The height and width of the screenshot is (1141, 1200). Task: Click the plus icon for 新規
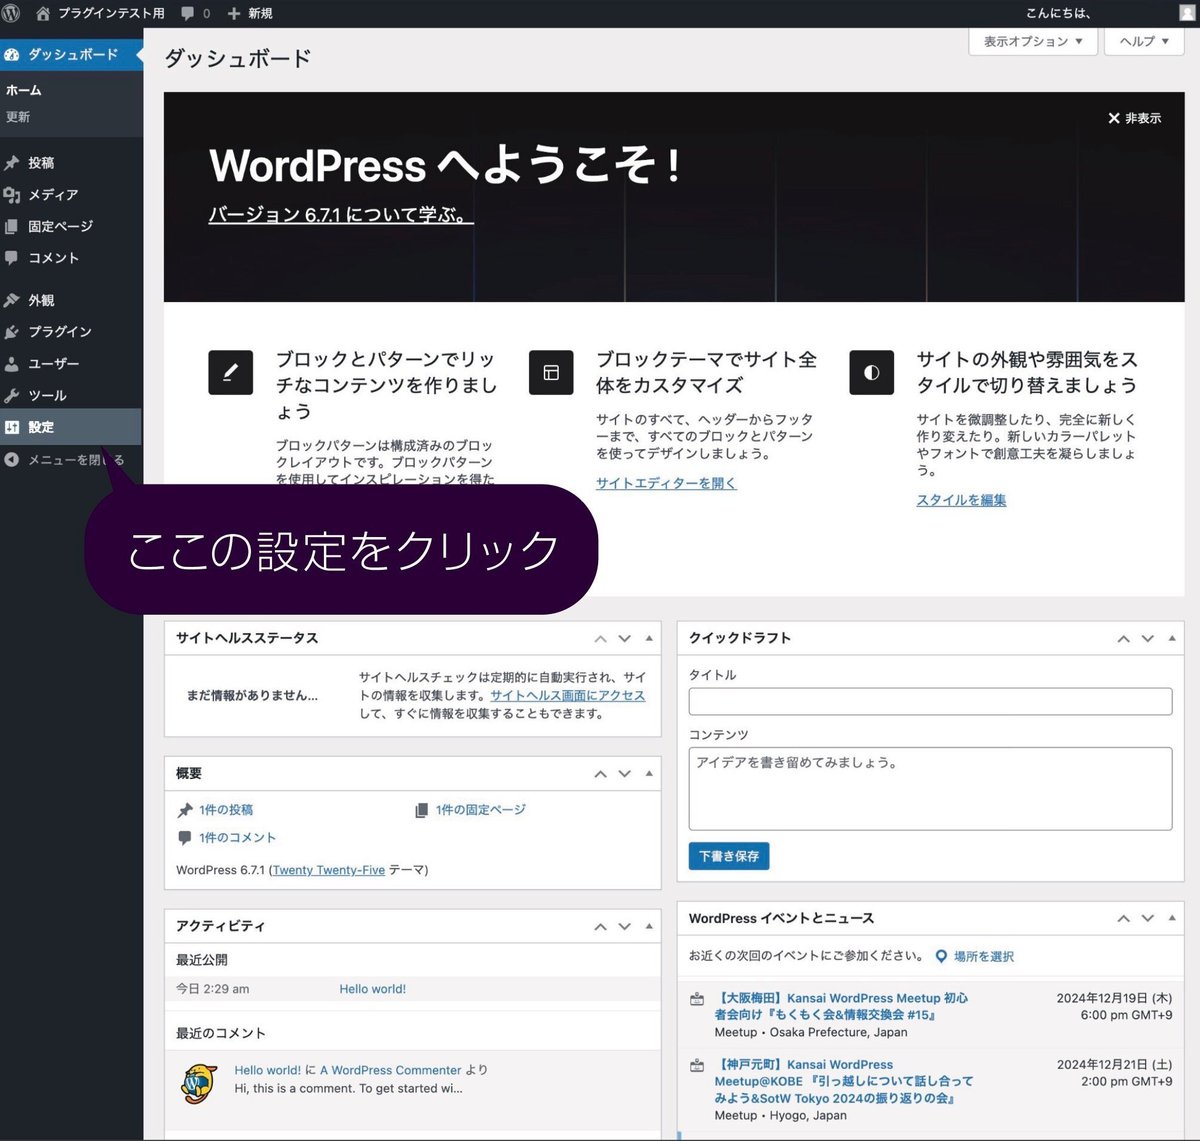pyautogui.click(x=234, y=13)
